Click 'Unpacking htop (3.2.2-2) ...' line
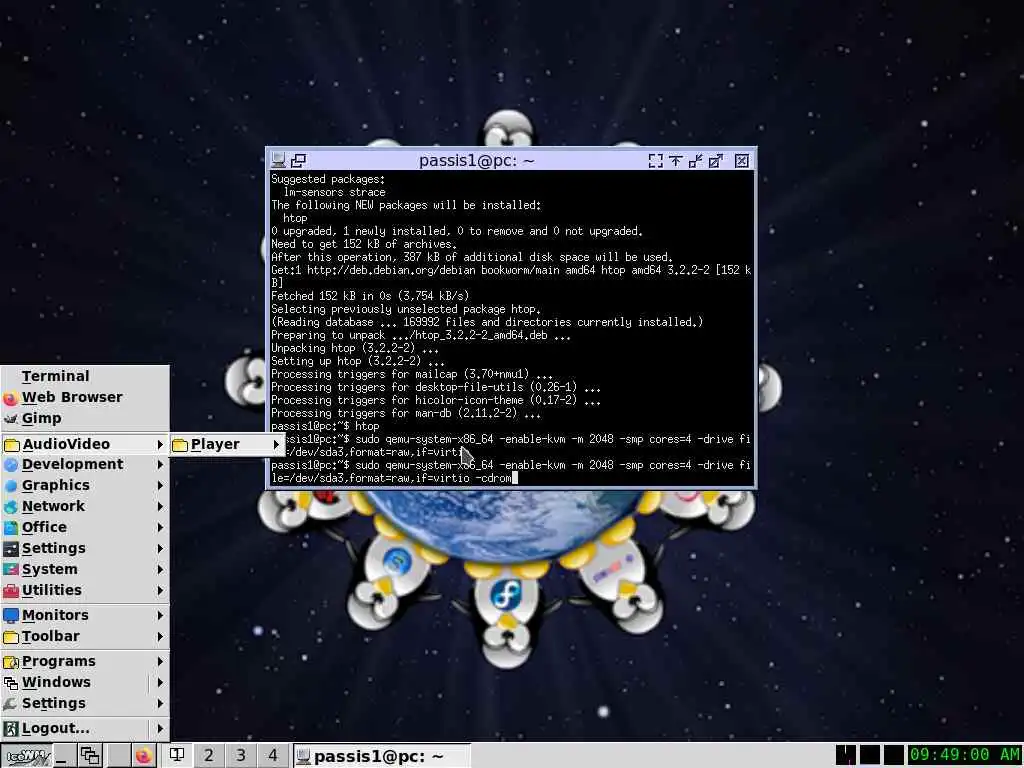 (355, 348)
